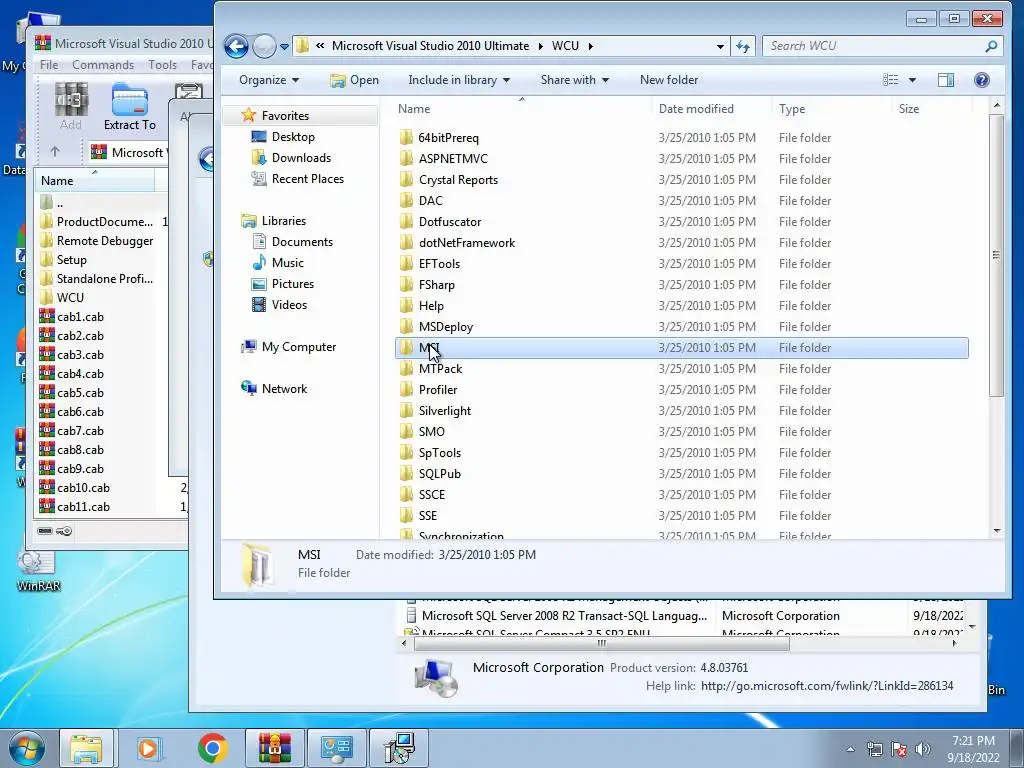1024x768 pixels.
Task: Open Downloads in the navigation pane
Action: [301, 157]
